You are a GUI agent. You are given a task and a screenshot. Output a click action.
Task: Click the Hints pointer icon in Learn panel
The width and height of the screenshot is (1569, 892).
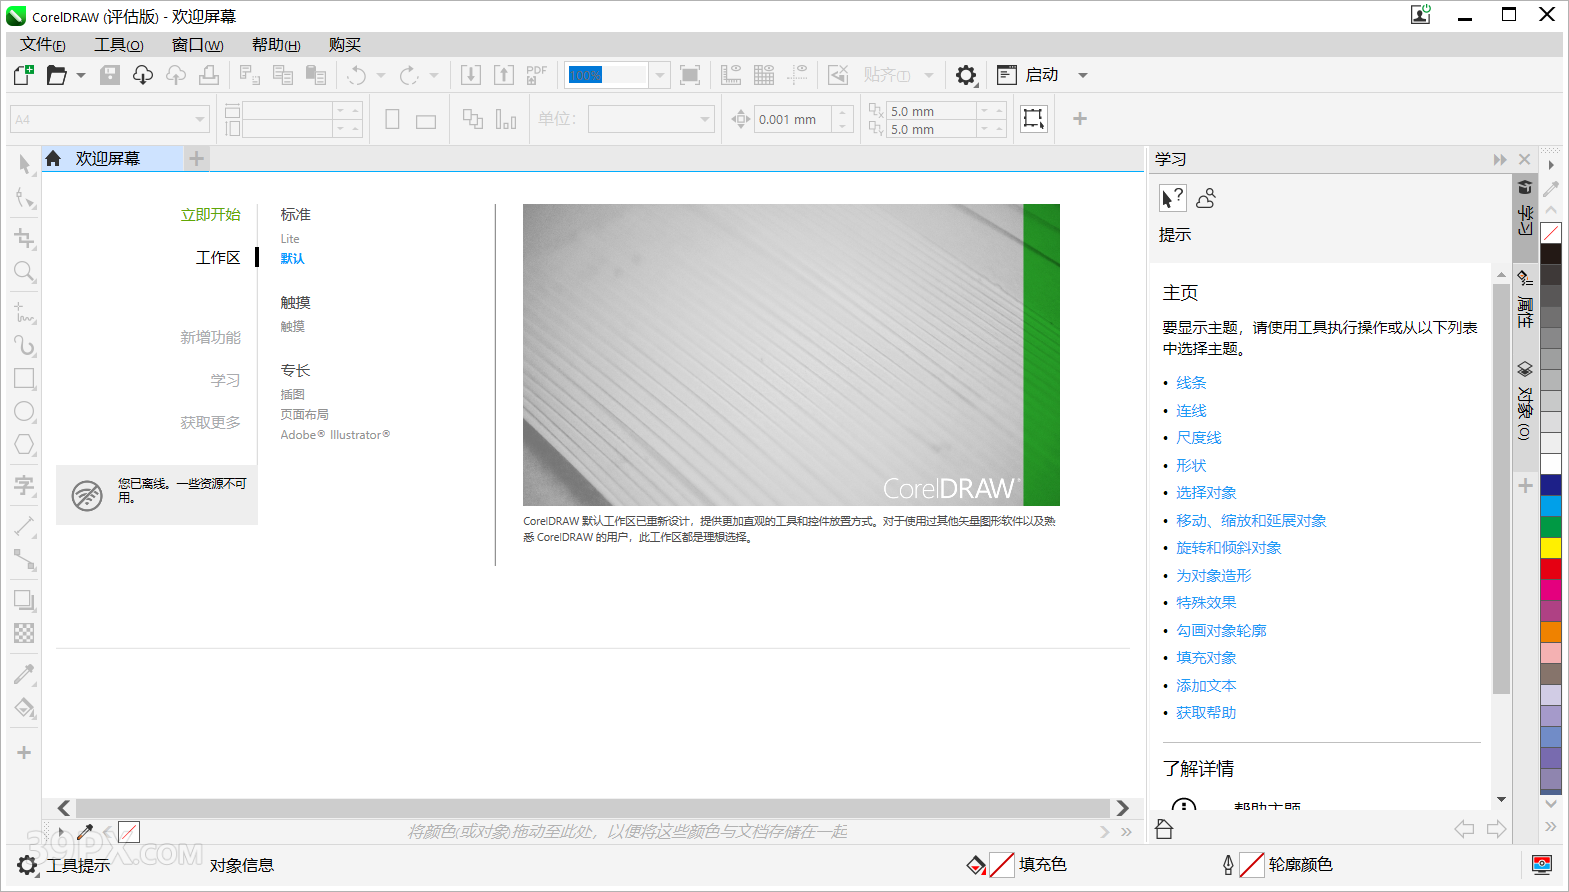(1172, 198)
